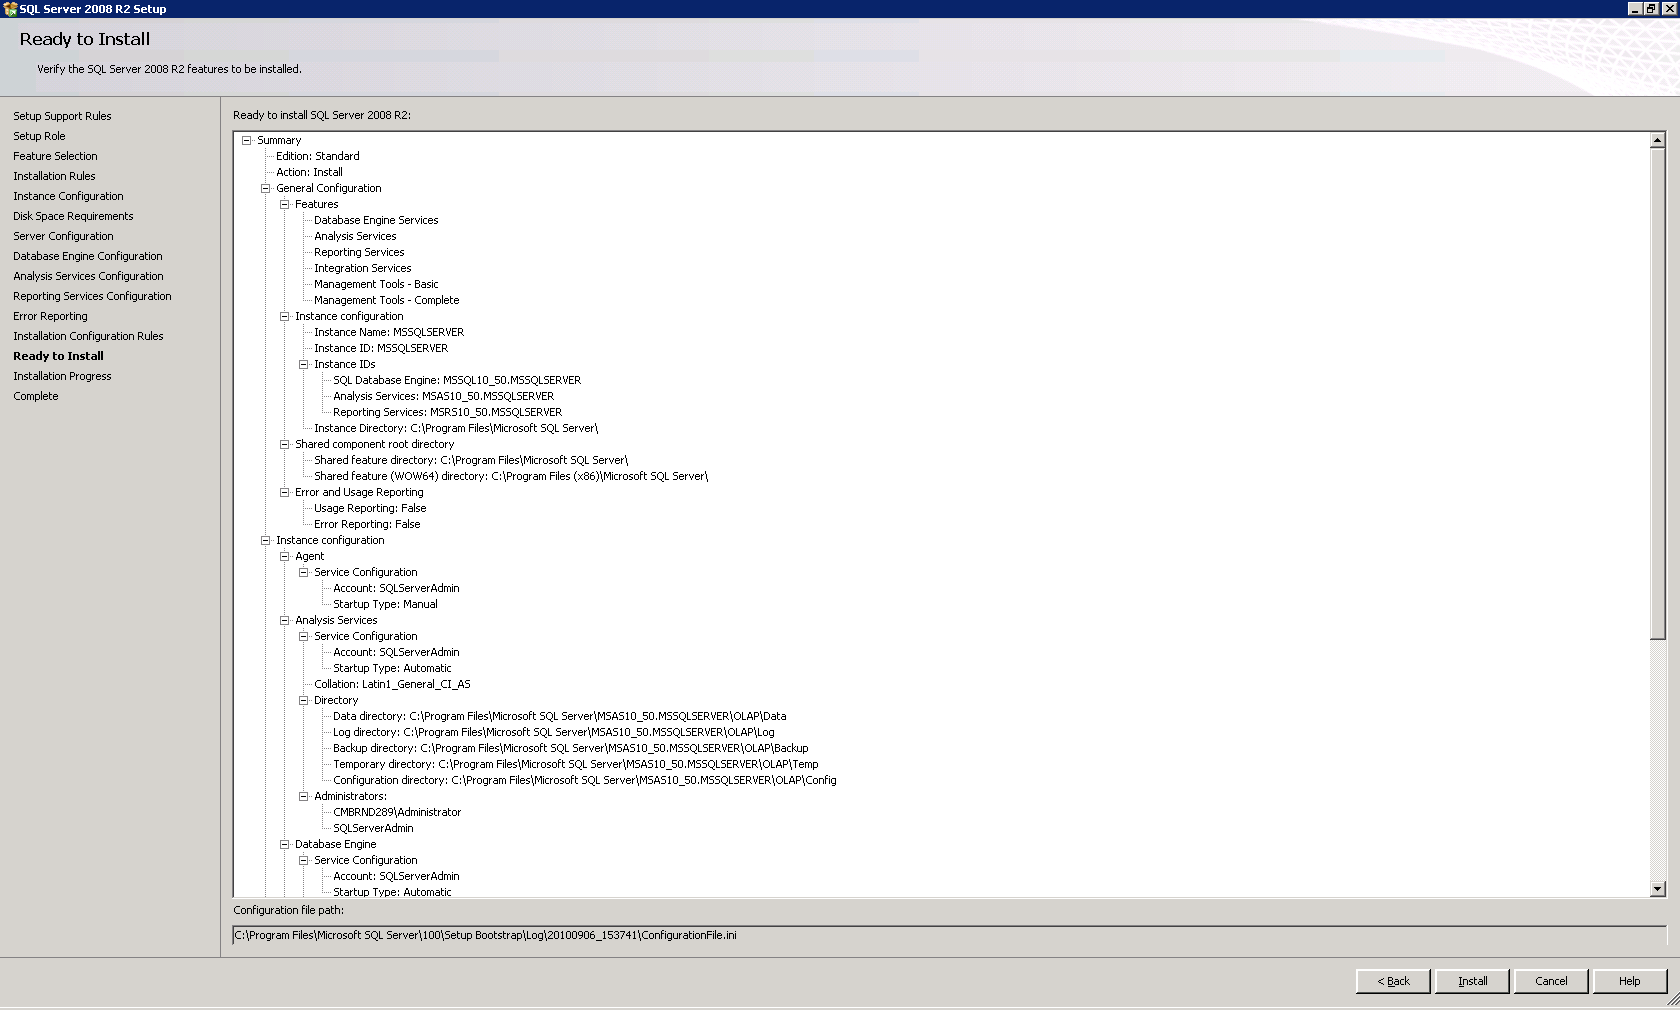This screenshot has height=1010, width=1680.
Task: Select 'Action: Install' row
Action: point(309,172)
